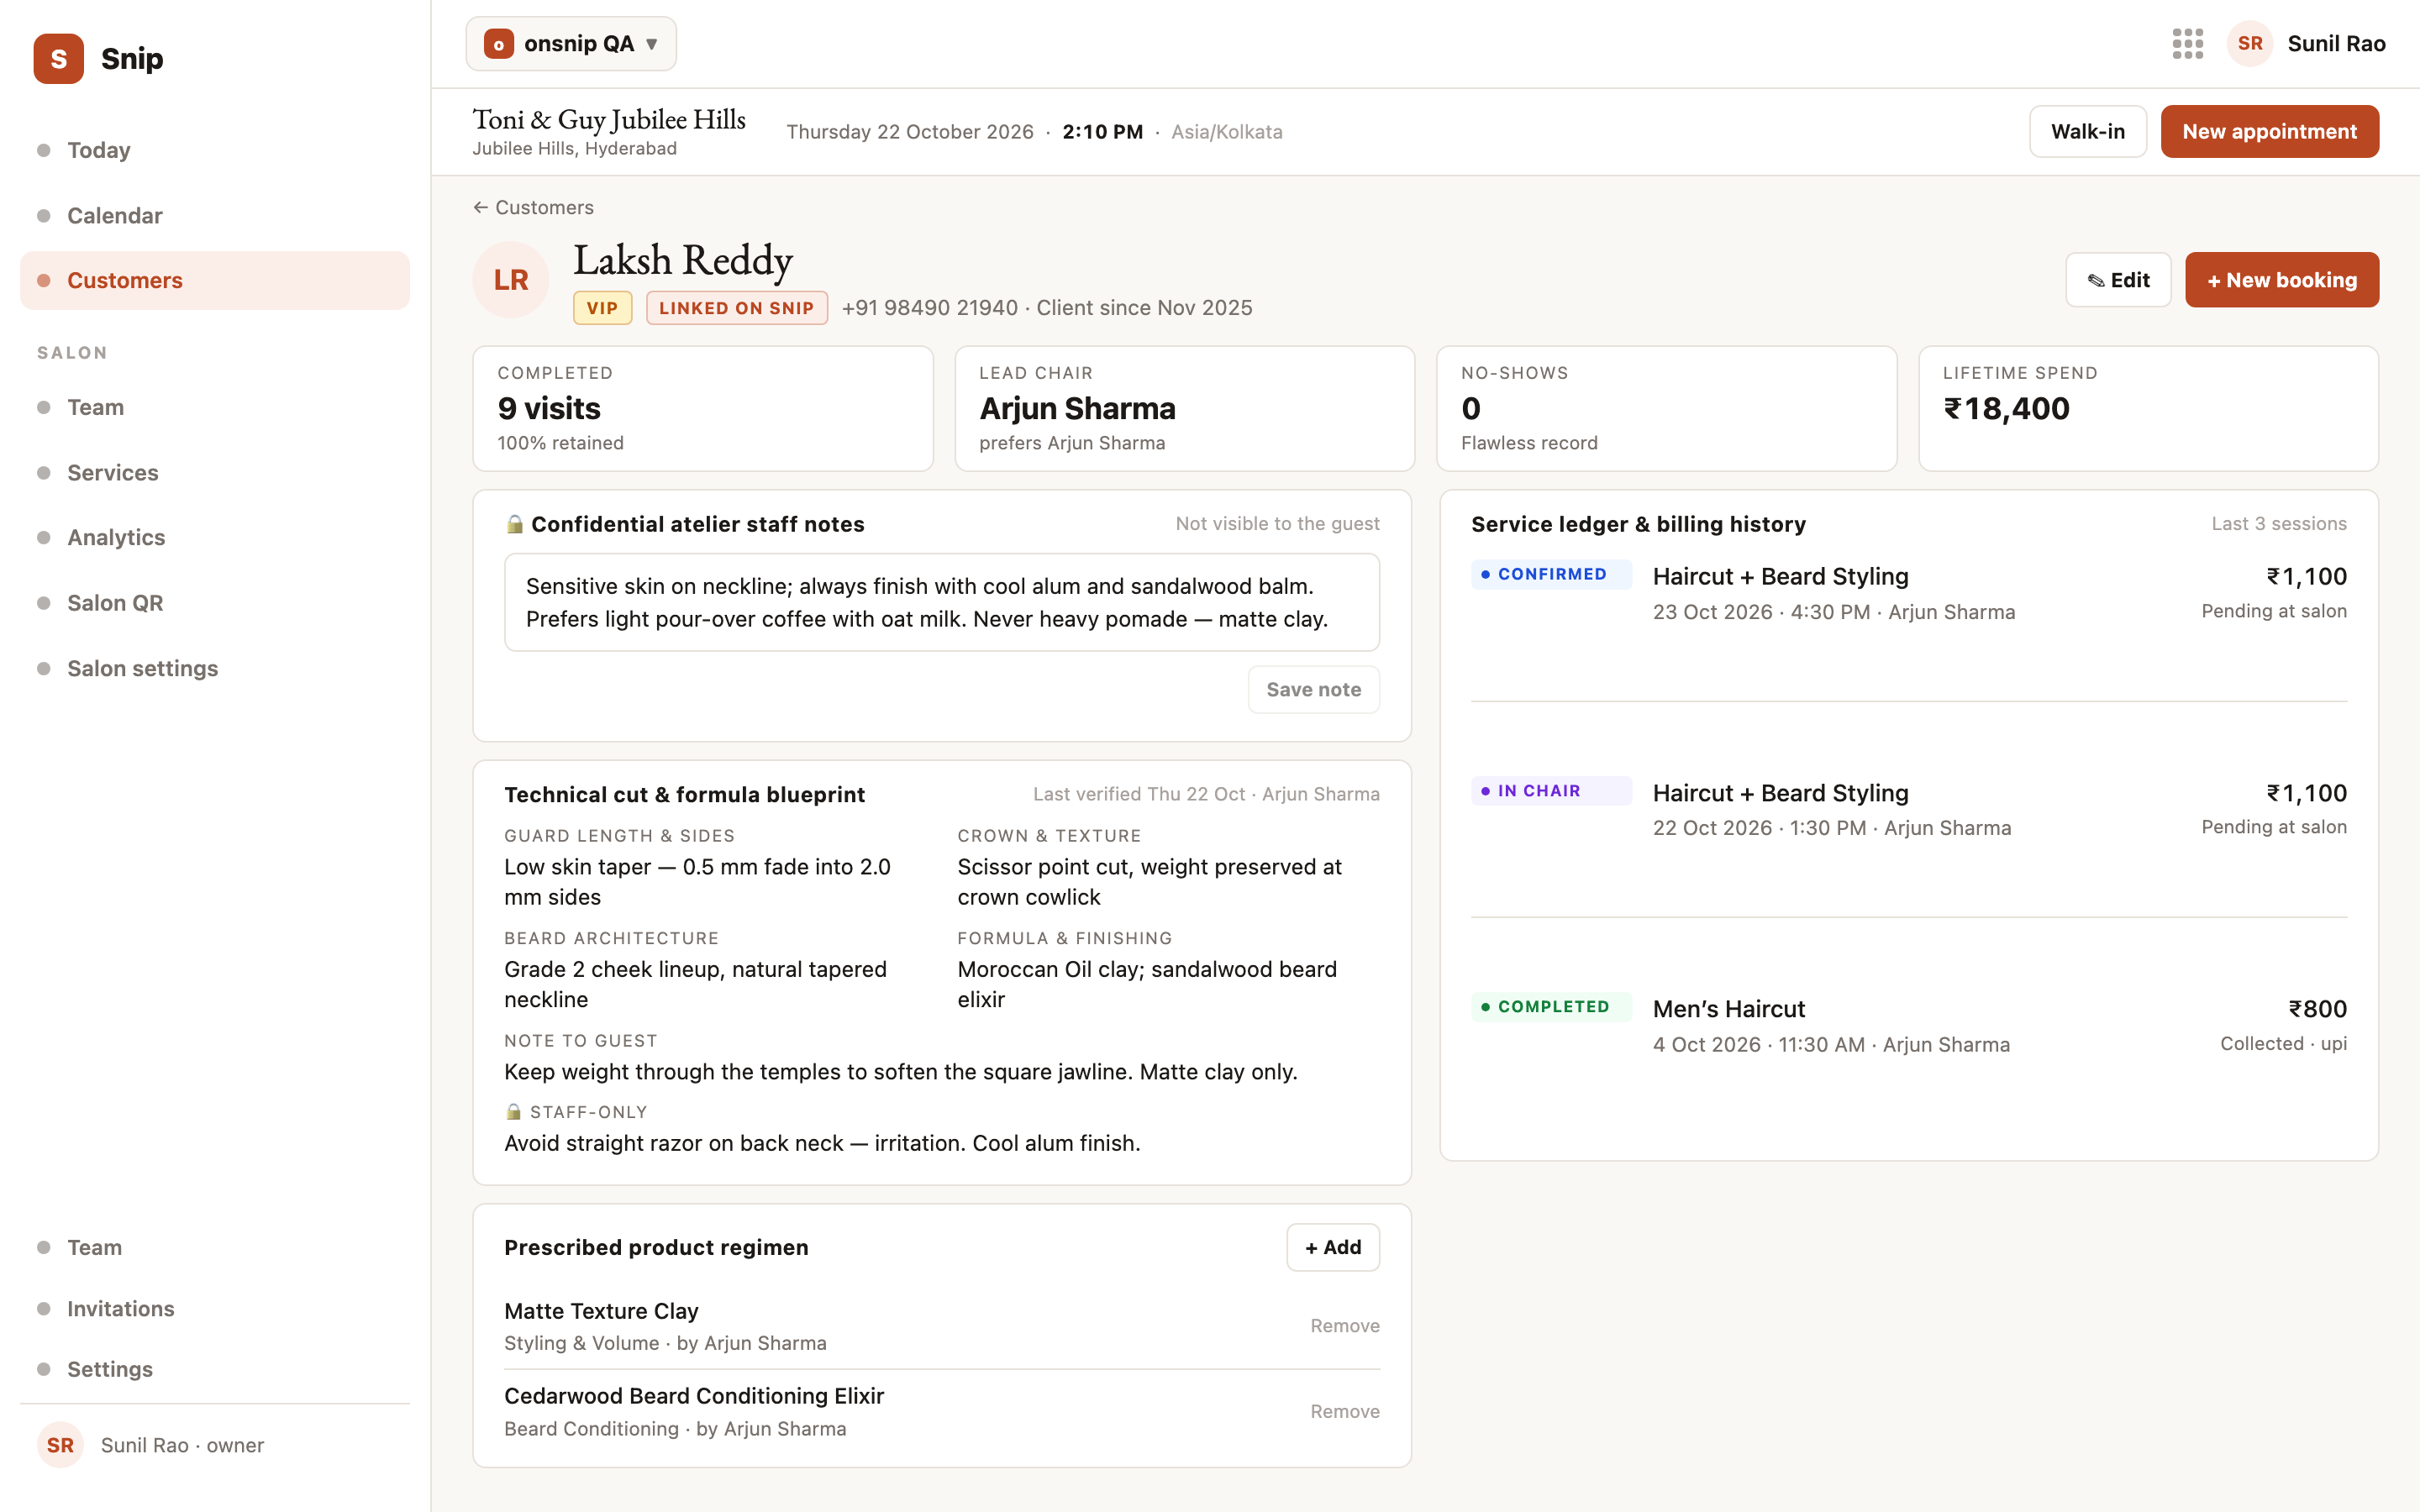Image resolution: width=2420 pixels, height=1512 pixels.
Task: Click the Sunil Rao user name
Action: pos(2336,44)
